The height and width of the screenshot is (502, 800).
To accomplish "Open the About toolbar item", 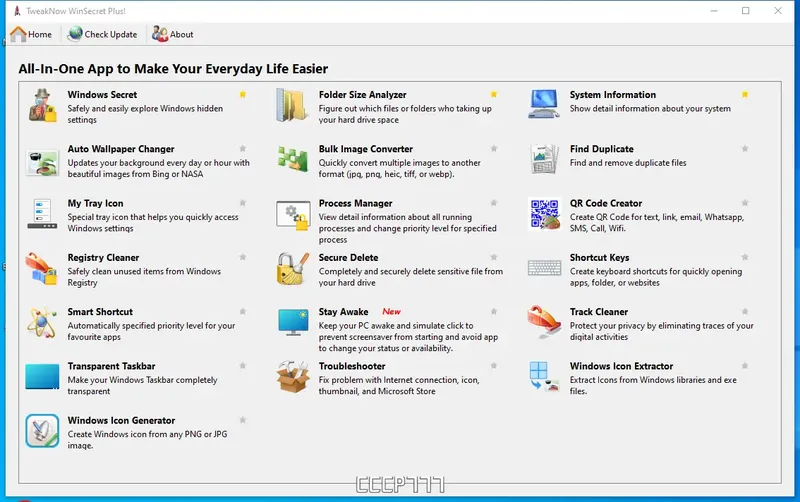I will click(x=172, y=34).
